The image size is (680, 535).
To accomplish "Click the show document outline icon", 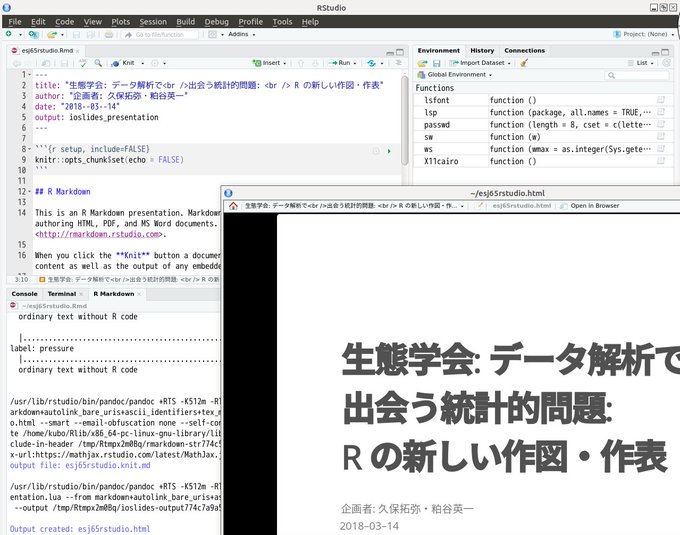I will (x=398, y=63).
